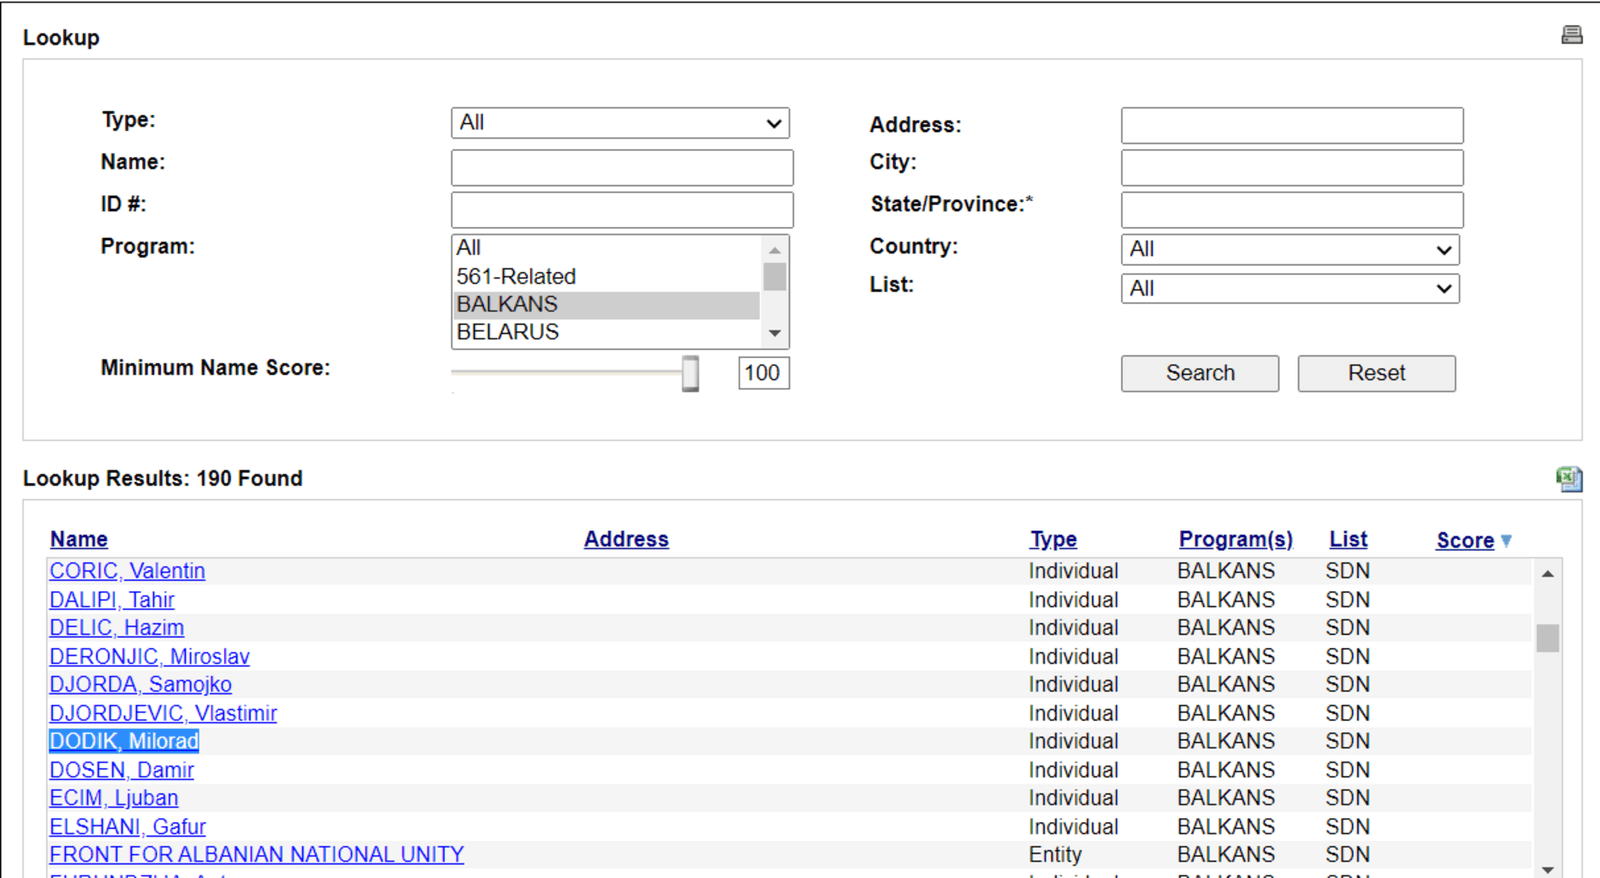Sort results by the List column

tap(1348, 540)
